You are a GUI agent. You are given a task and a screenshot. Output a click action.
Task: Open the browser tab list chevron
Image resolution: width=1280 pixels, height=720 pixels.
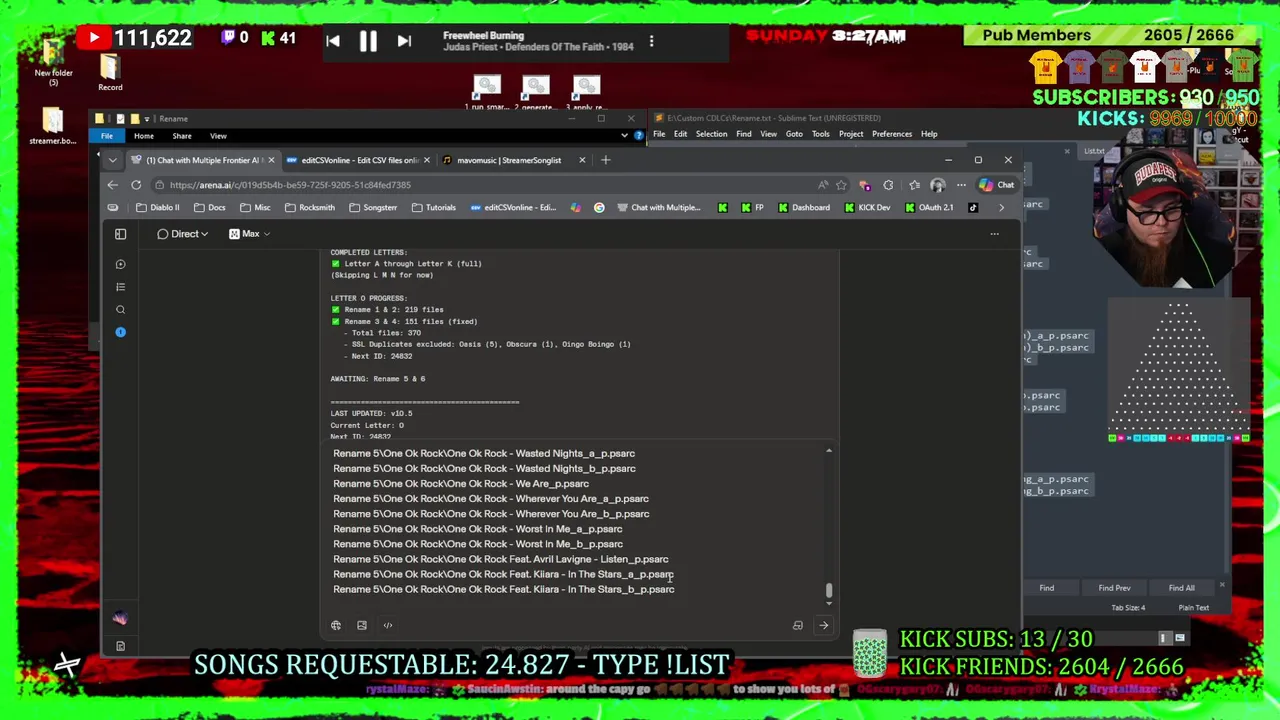click(x=112, y=160)
